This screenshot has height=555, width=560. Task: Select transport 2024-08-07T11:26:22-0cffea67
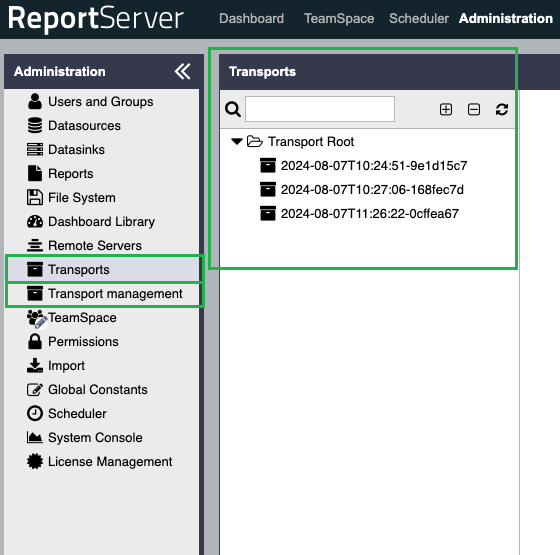(x=370, y=214)
